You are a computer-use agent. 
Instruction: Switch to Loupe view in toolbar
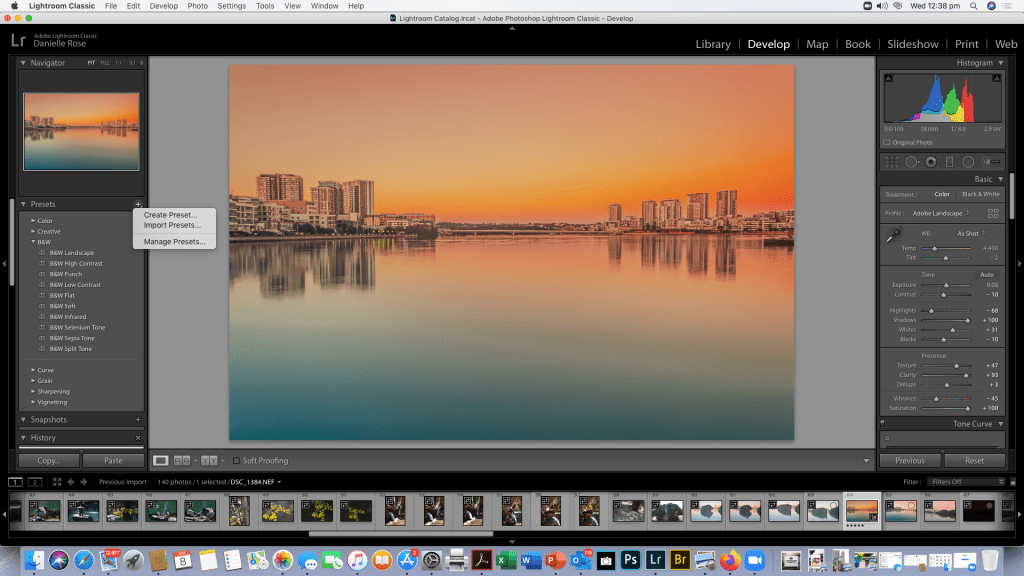160,460
